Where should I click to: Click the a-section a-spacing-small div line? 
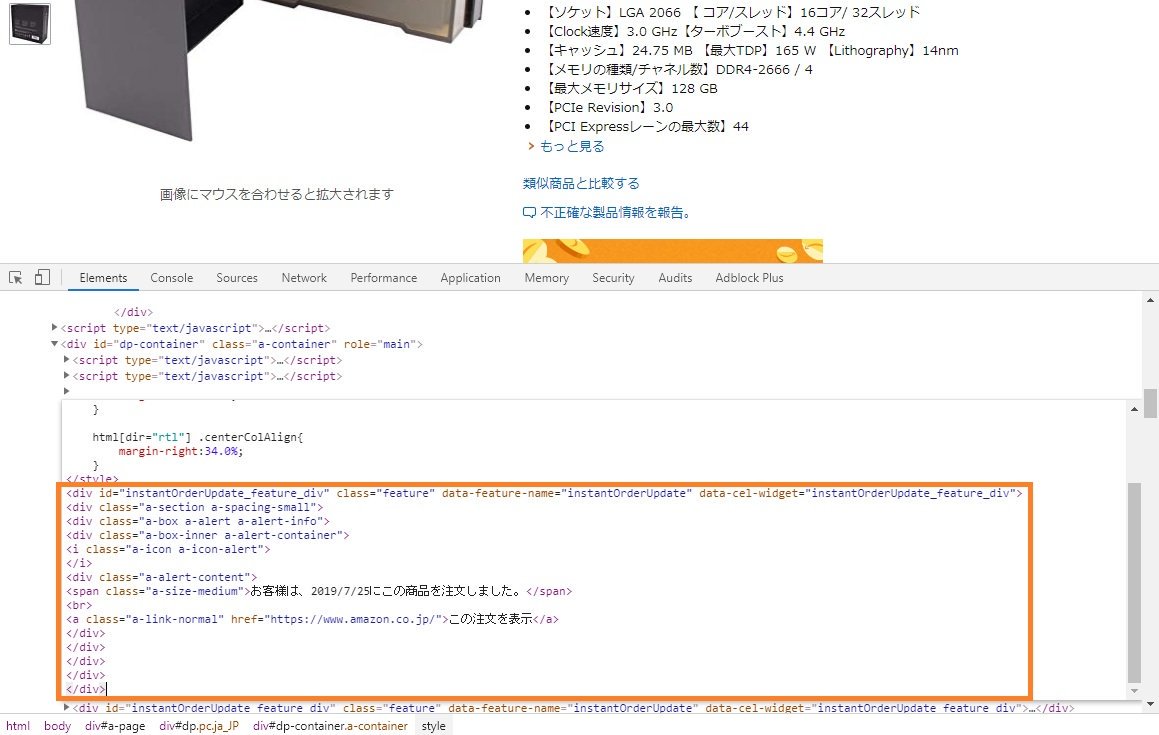coord(194,507)
